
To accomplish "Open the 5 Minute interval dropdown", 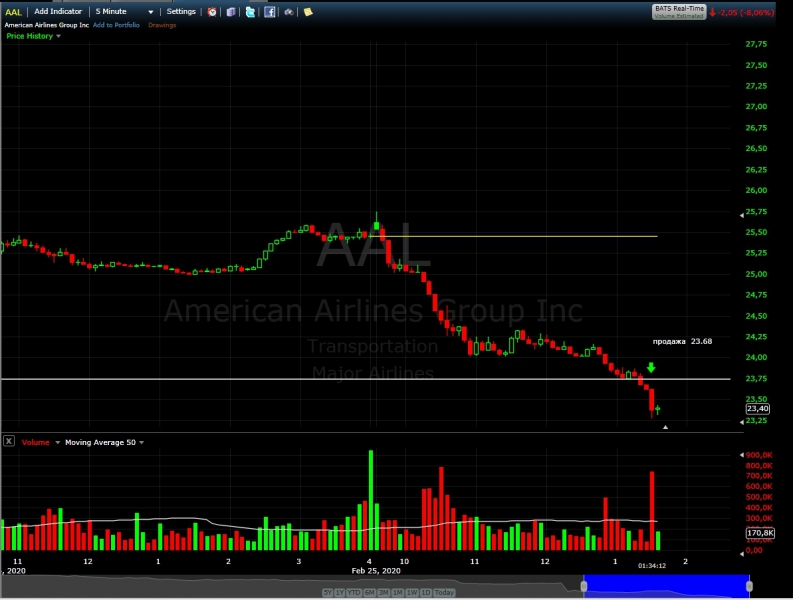I will click(x=124, y=11).
